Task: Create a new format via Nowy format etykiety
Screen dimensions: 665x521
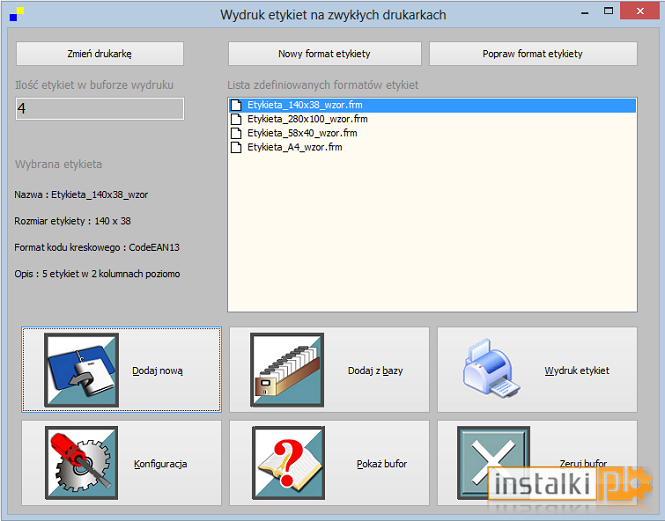Action: (324, 53)
